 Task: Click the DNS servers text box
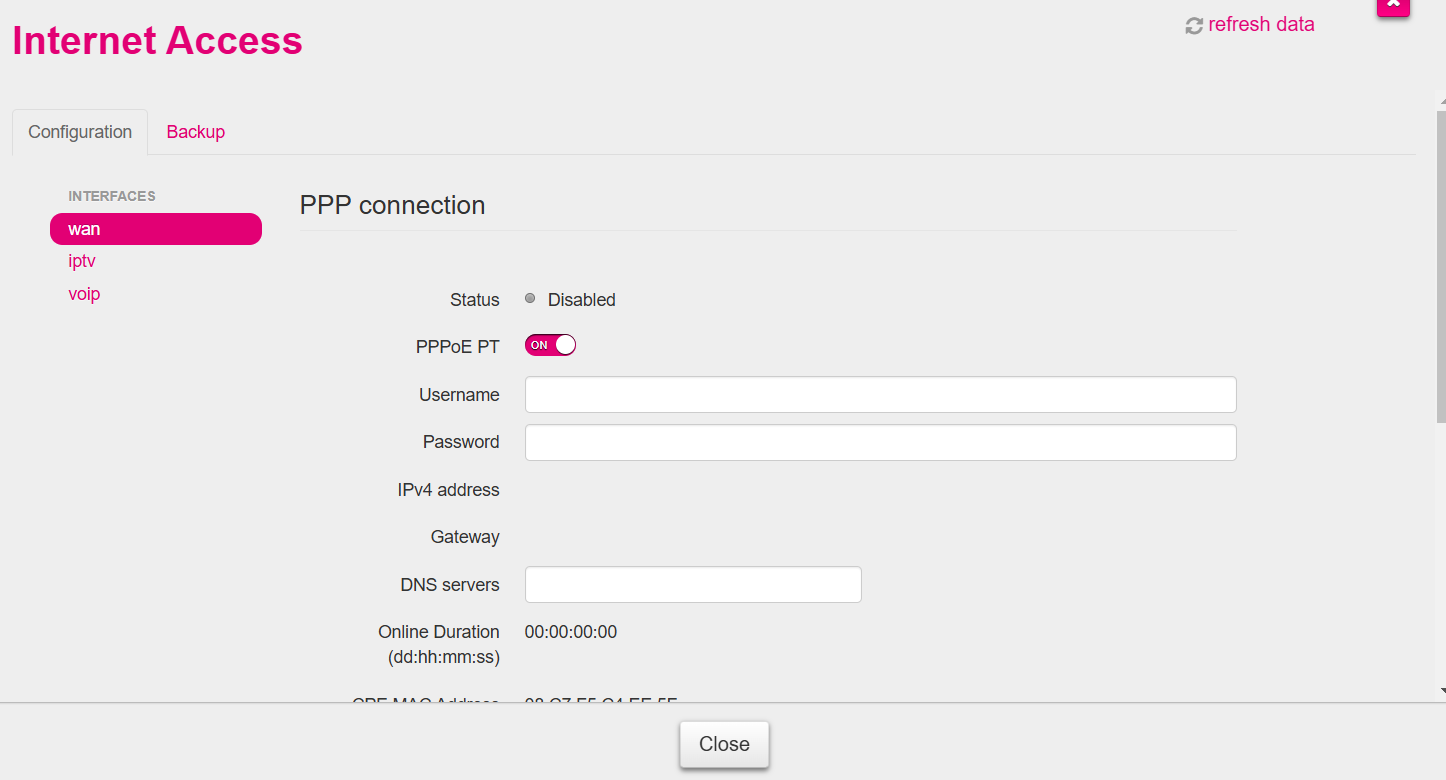tap(693, 585)
